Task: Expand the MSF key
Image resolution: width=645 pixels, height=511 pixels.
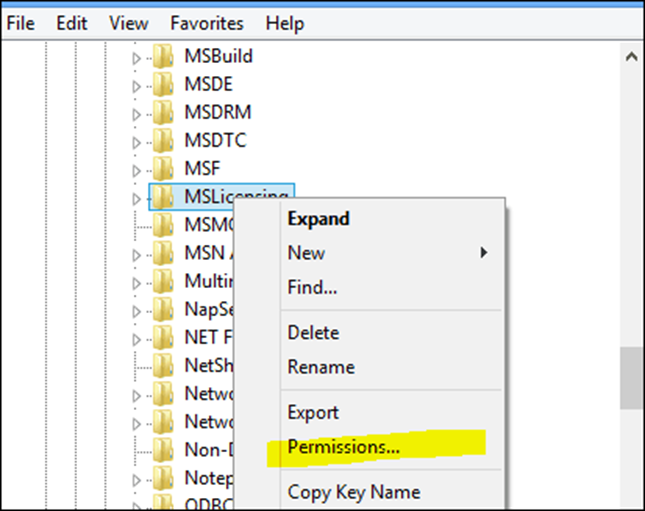Action: (137, 170)
